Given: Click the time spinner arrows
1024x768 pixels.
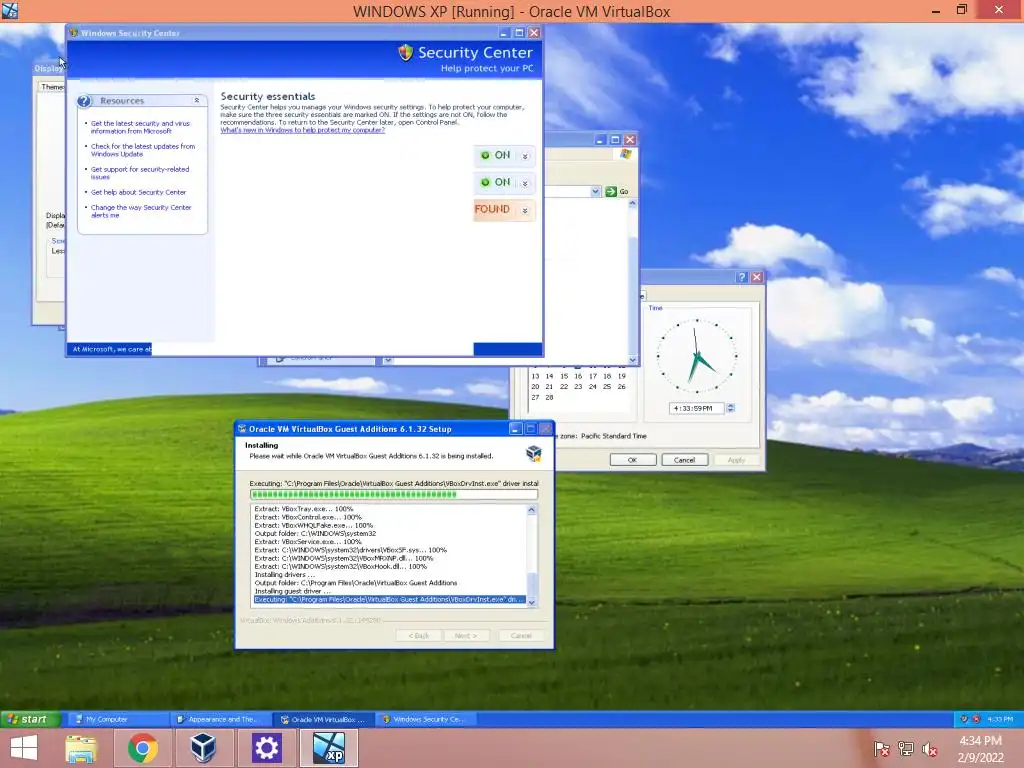Looking at the screenshot, I should pyautogui.click(x=731, y=408).
